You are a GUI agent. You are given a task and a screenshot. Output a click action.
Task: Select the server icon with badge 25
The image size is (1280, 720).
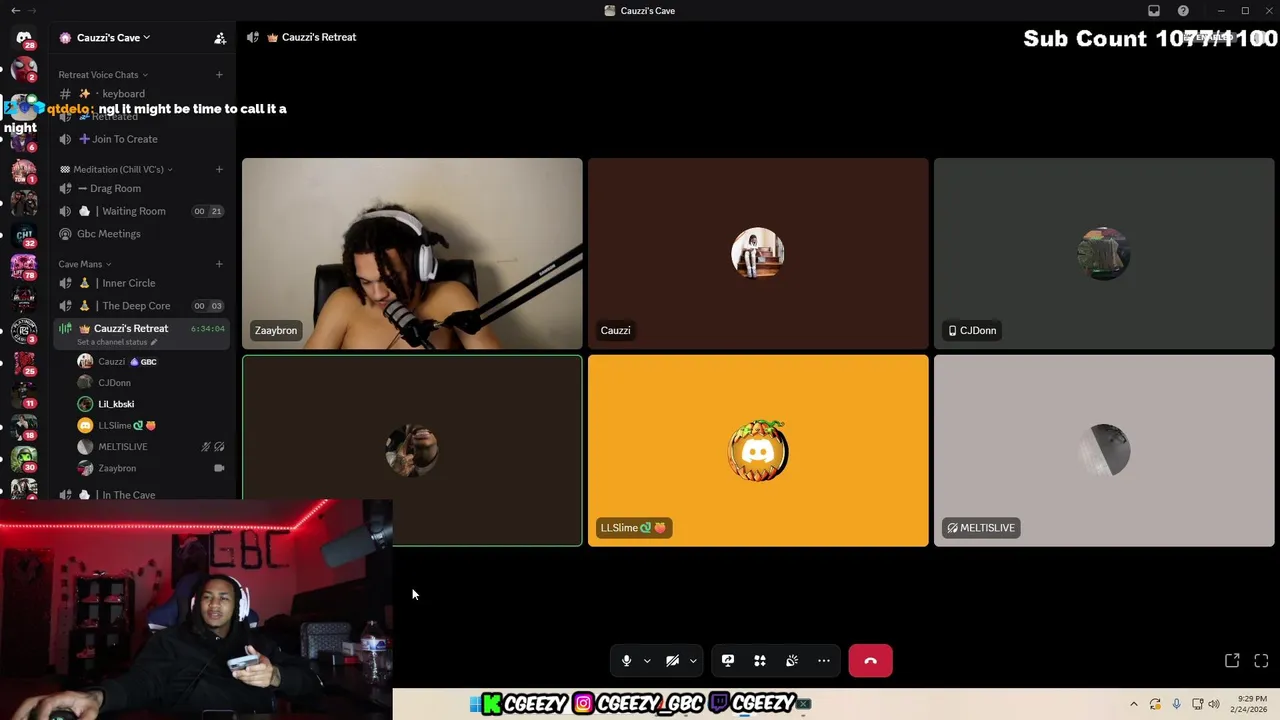click(x=24, y=362)
